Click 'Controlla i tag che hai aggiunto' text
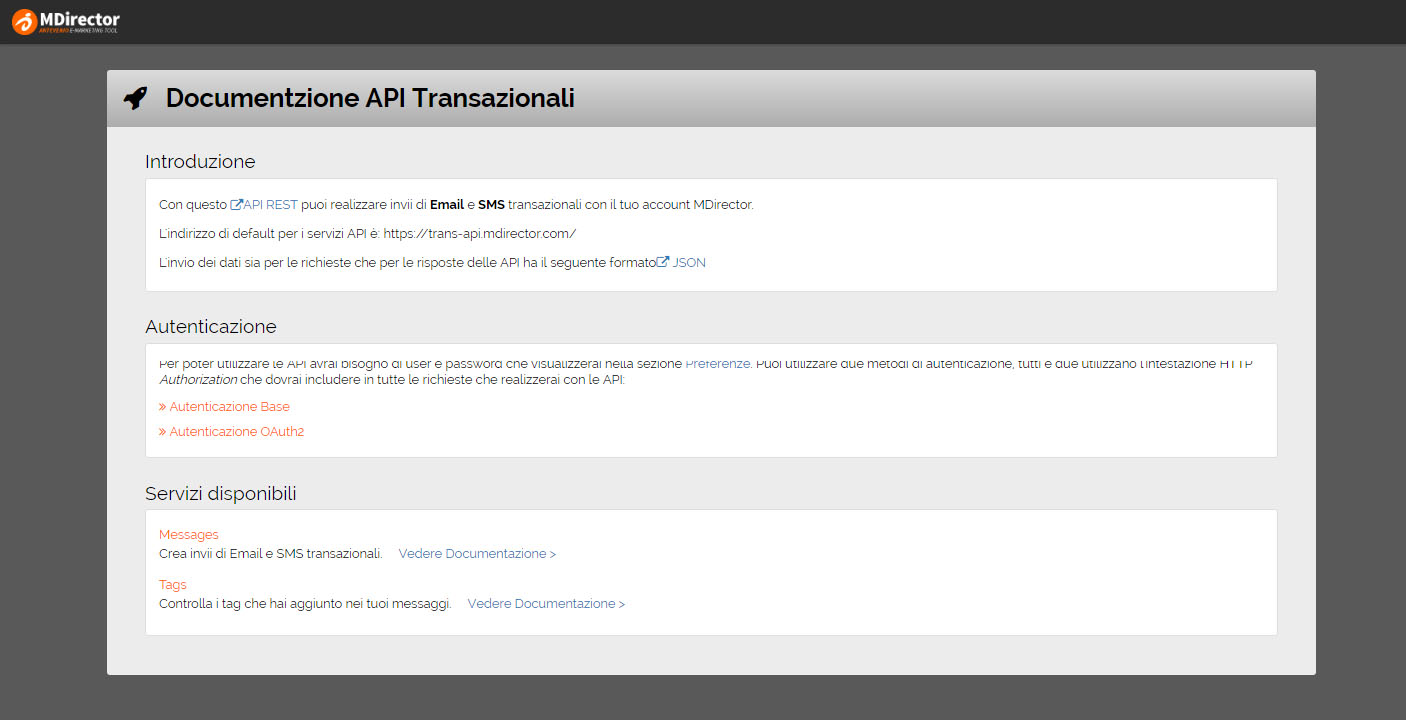 pos(305,604)
